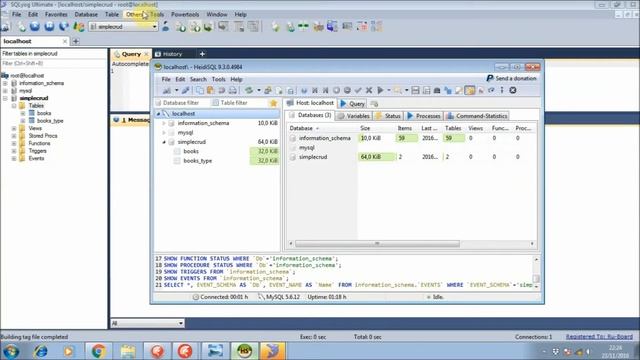
Task: Click the third round blue icon in SQLyog toolbar
Action: coord(64,27)
